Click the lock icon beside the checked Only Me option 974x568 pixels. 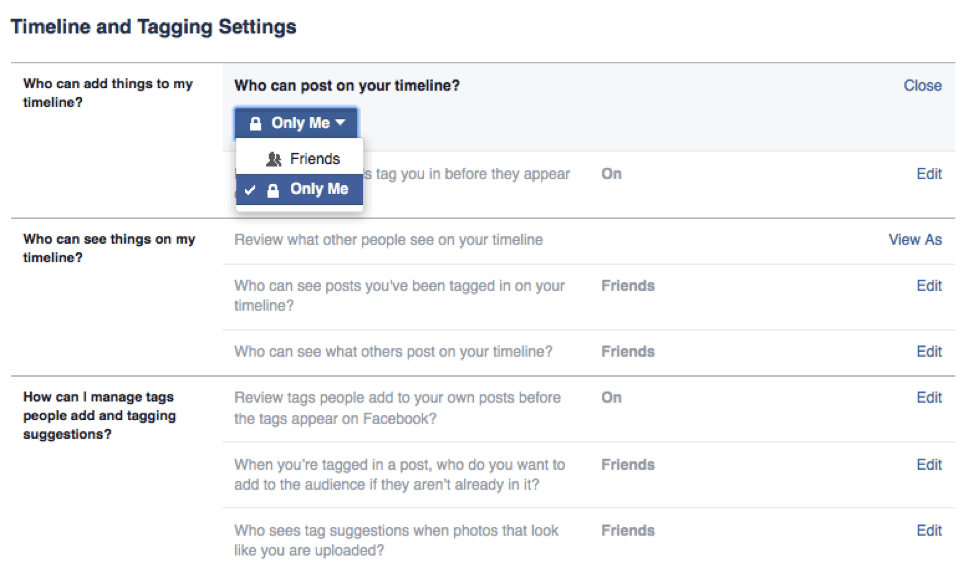point(273,189)
